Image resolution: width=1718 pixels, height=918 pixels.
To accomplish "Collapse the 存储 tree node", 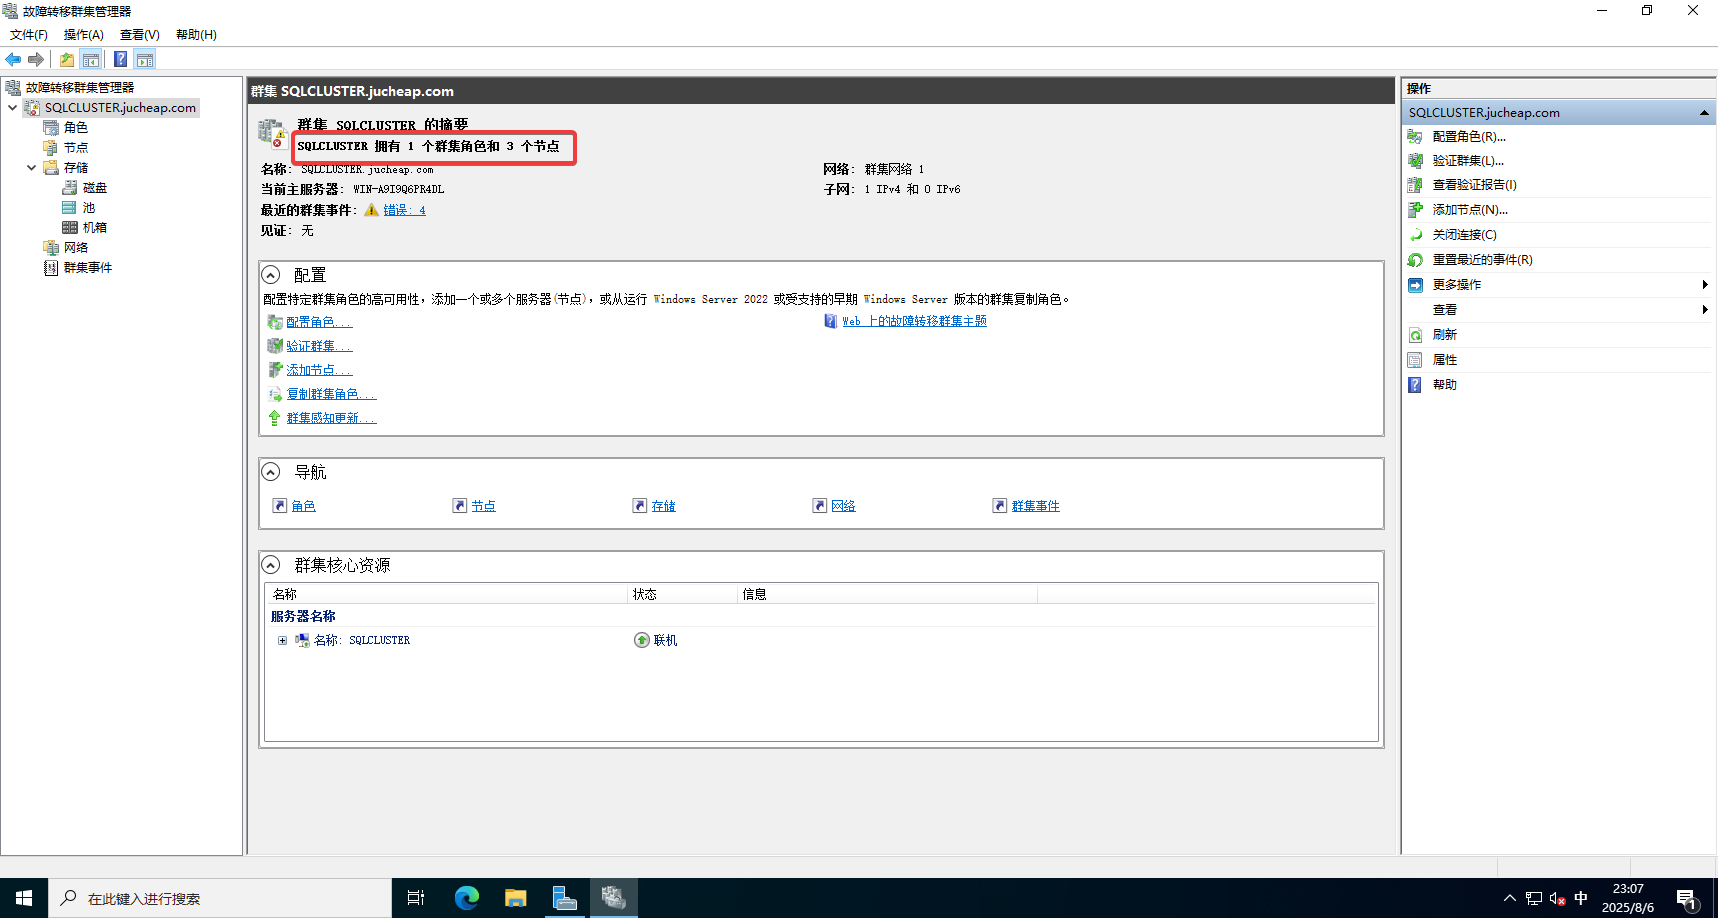I will [31, 167].
